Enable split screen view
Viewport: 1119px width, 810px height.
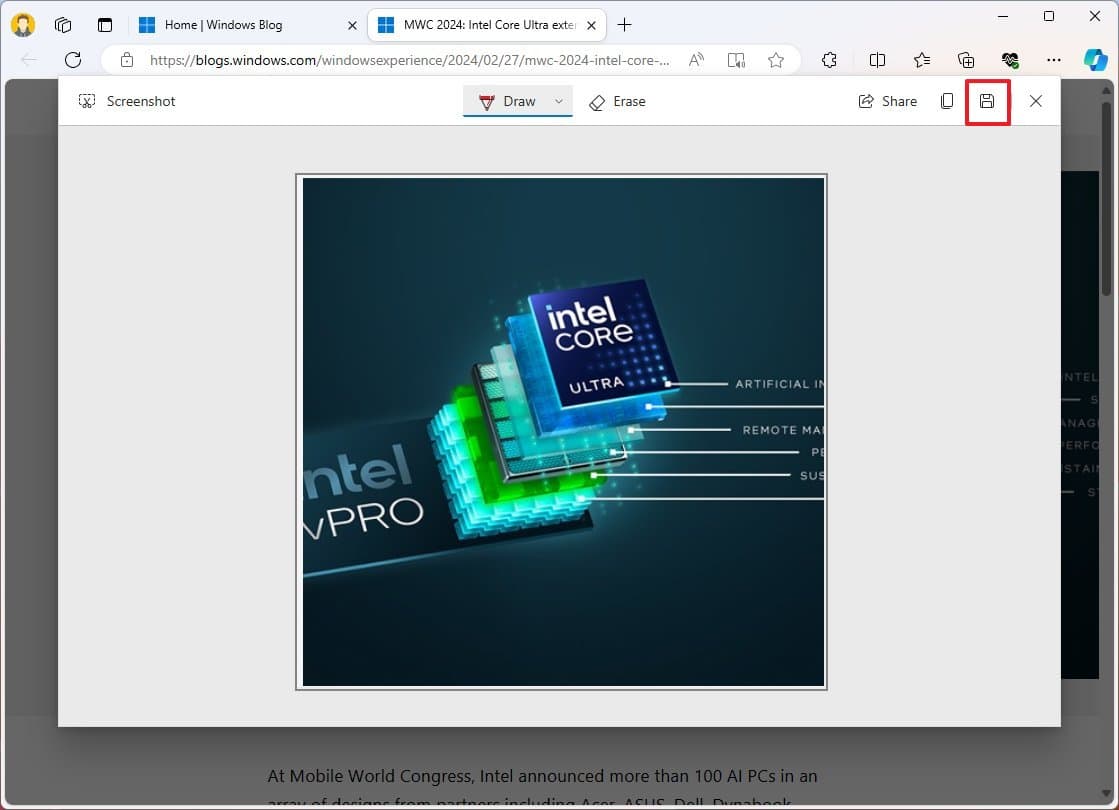(877, 60)
